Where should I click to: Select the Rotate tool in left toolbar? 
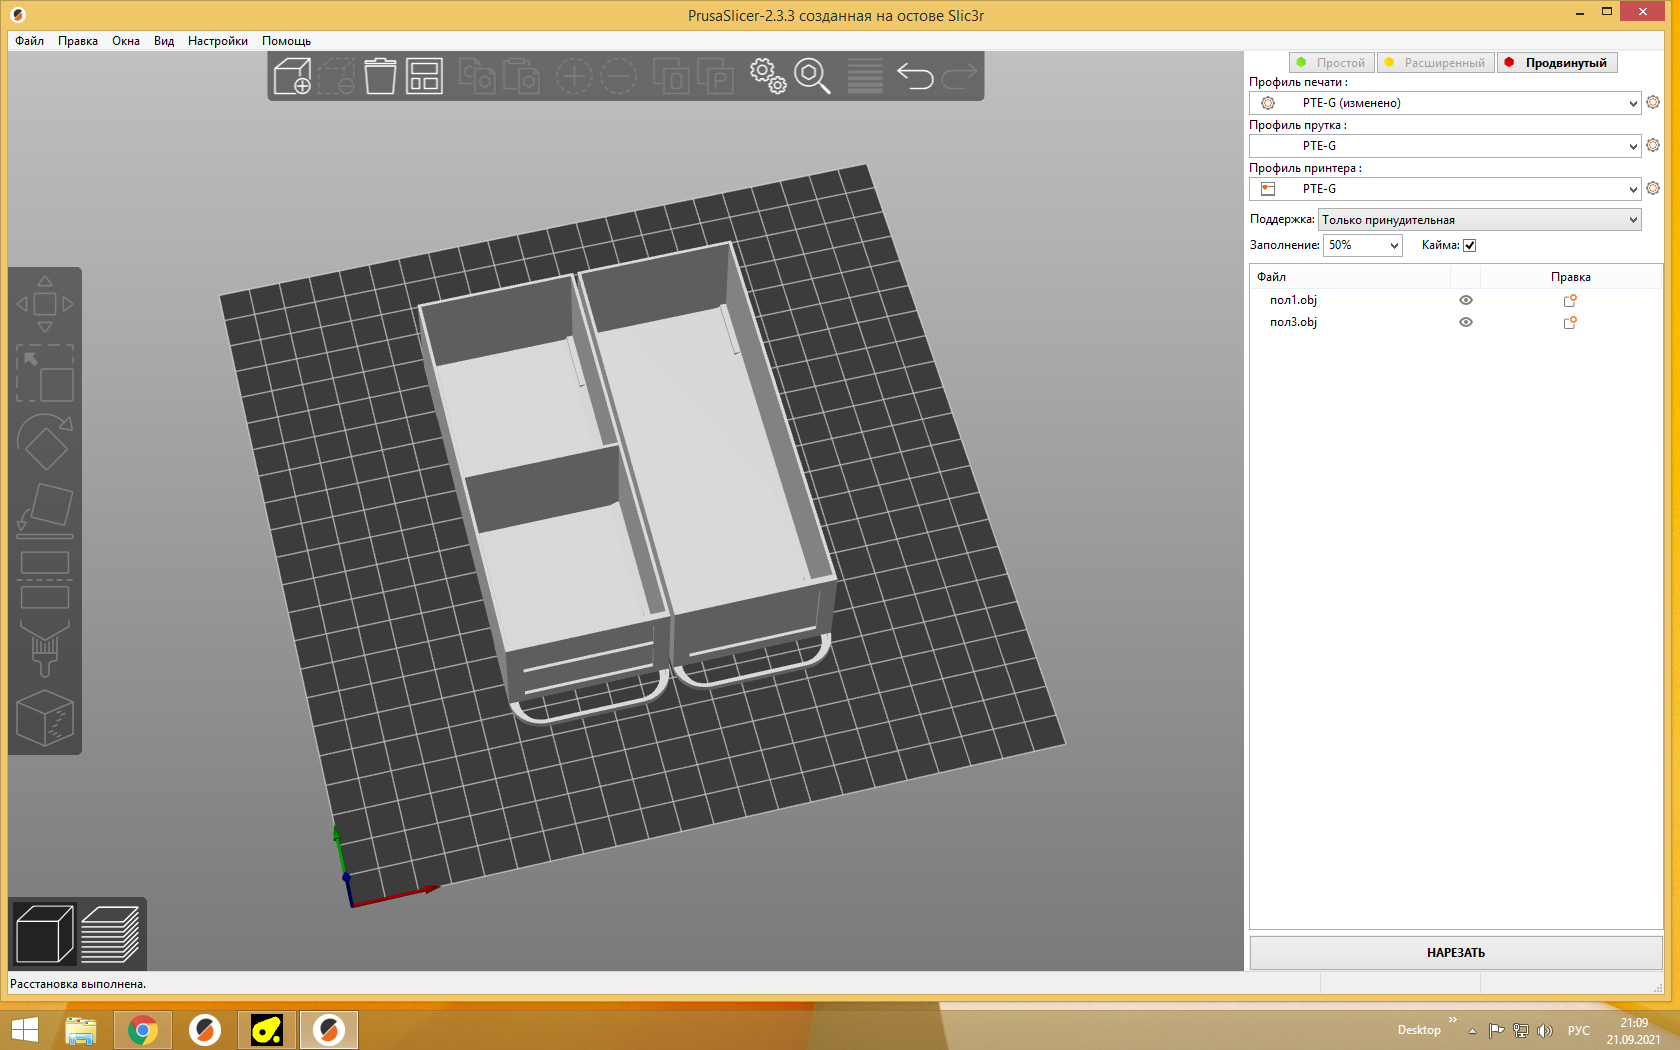45,442
